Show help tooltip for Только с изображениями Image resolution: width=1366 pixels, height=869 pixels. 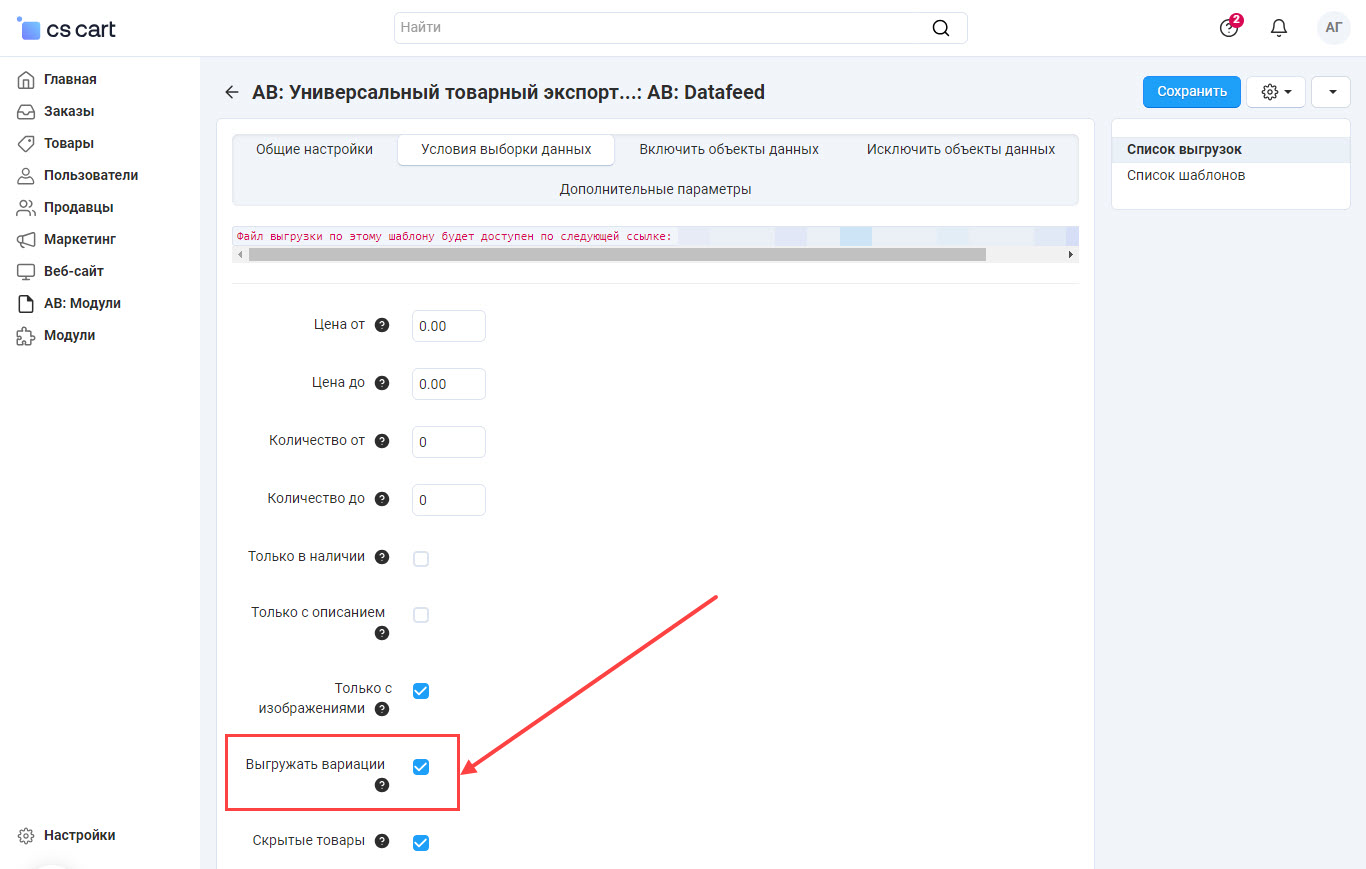point(381,709)
